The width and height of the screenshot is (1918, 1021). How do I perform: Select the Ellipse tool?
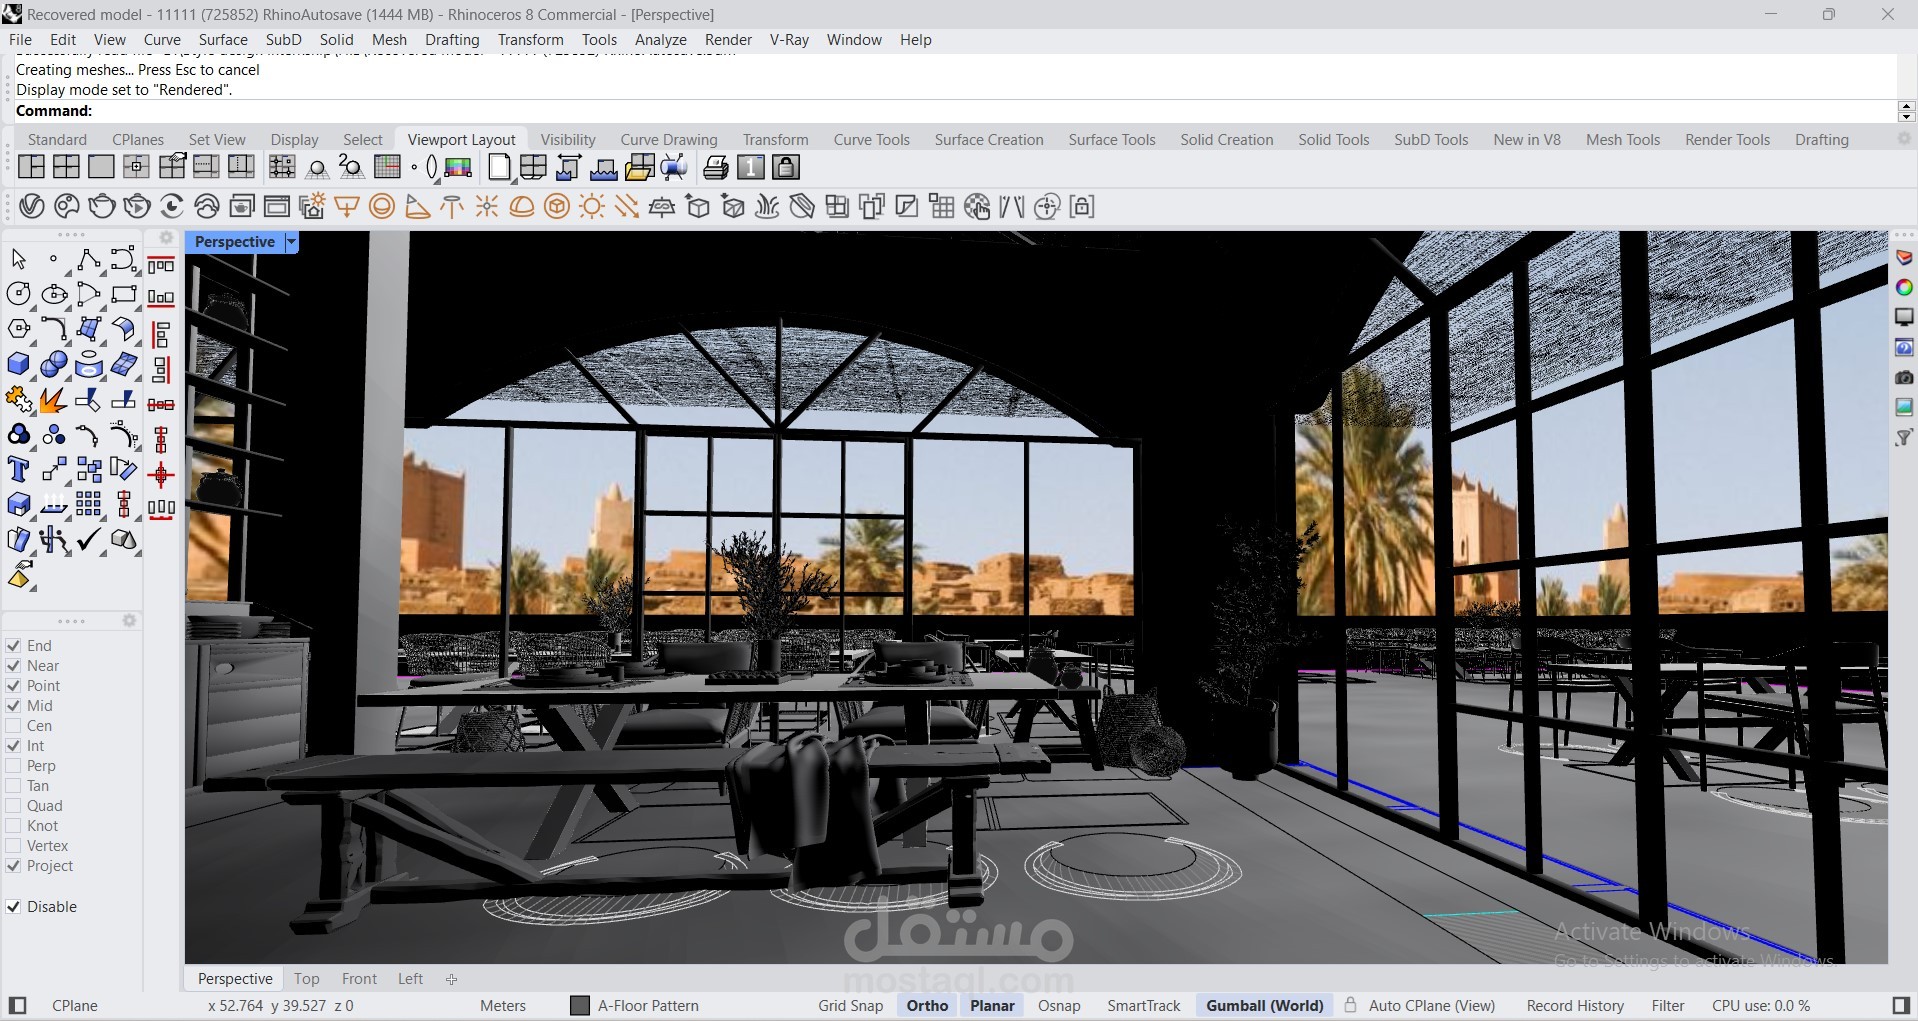pyautogui.click(x=54, y=294)
